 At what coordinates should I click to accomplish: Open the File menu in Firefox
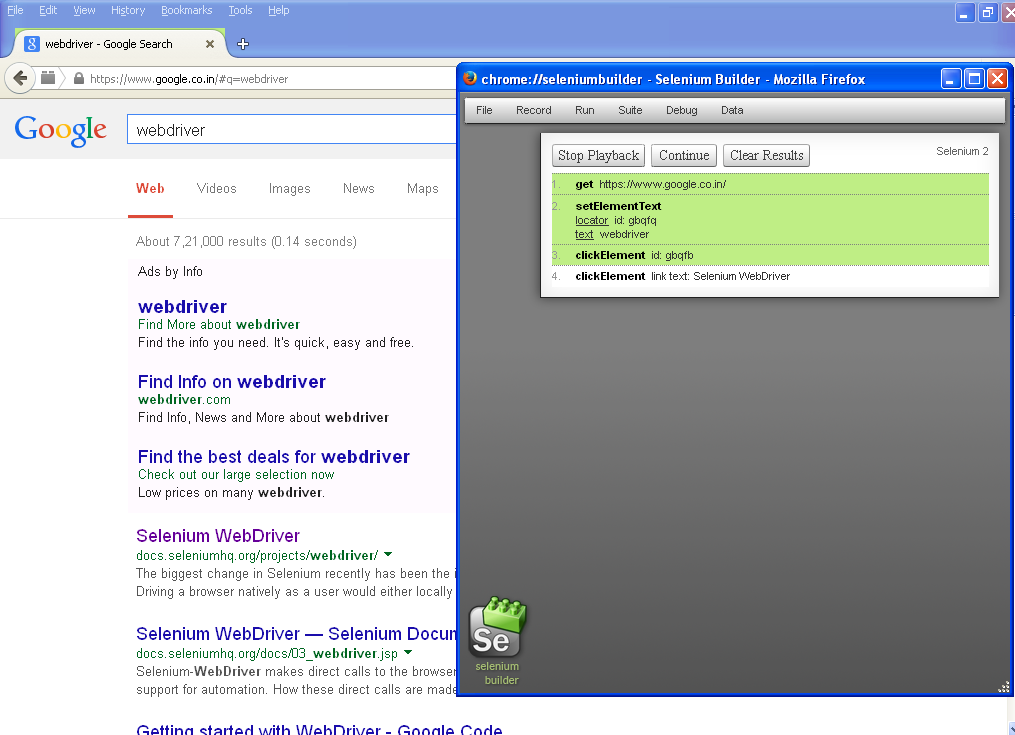15,10
